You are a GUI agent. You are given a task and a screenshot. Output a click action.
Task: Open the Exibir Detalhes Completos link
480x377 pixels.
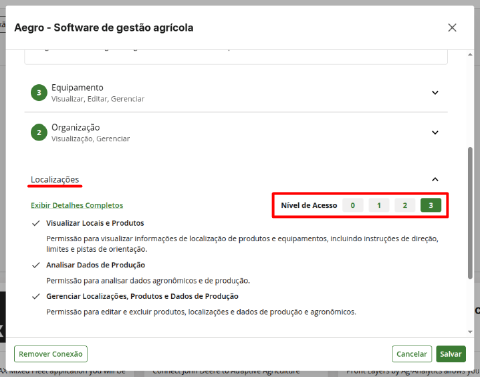pyautogui.click(x=77, y=205)
